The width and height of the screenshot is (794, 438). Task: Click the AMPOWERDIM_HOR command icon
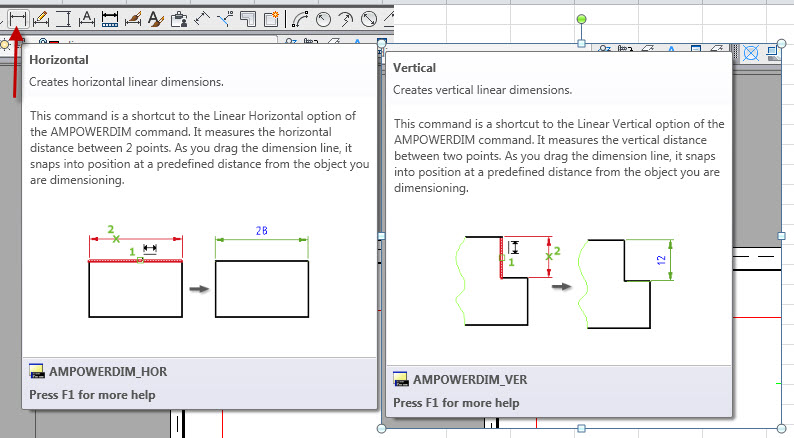pyautogui.click(x=36, y=371)
